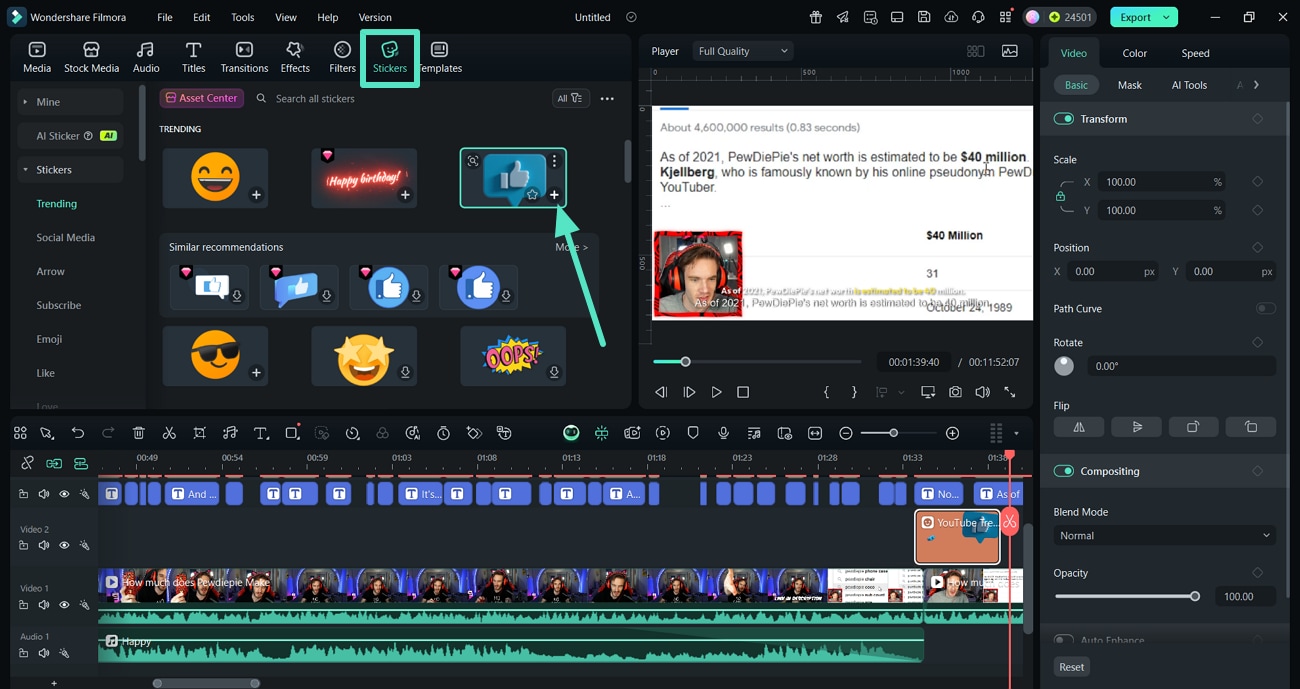
Task: Open the All filter dropdown for stickers
Action: click(x=570, y=98)
